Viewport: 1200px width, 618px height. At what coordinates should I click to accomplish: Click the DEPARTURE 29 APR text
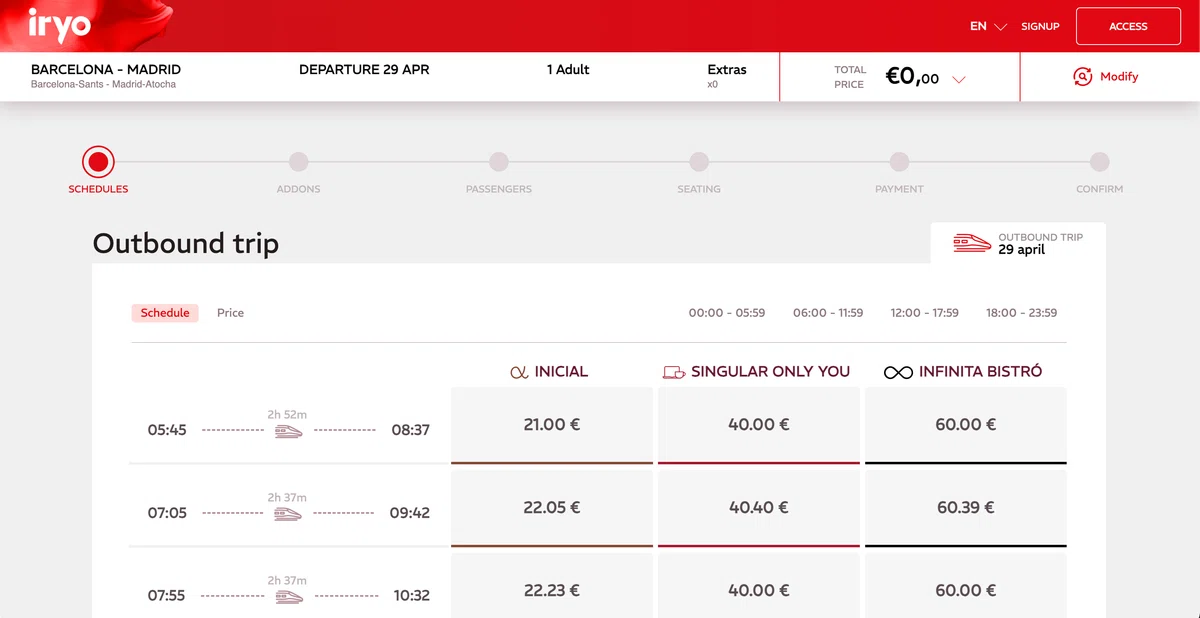point(364,70)
